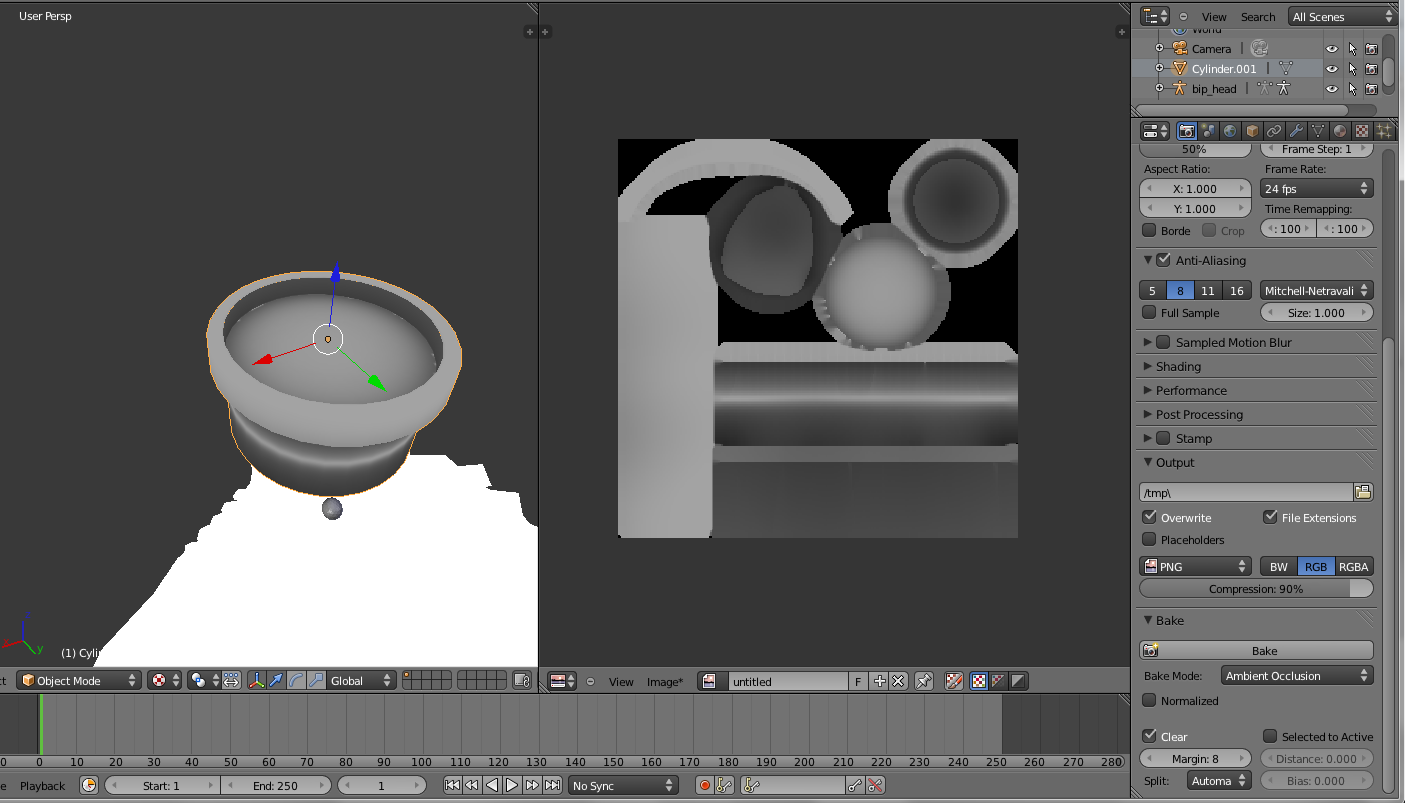
Task: Browse image datablock icon beside untitled
Action: (x=712, y=681)
